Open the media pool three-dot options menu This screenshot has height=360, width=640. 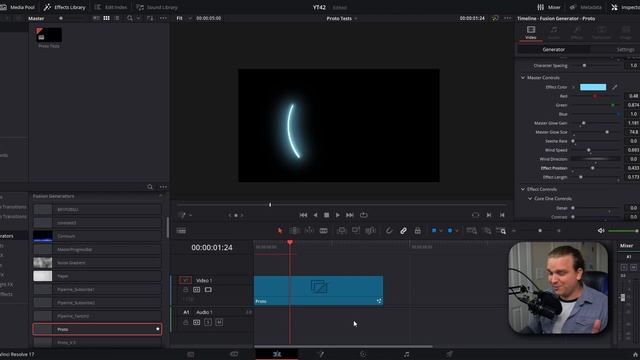pos(163,18)
